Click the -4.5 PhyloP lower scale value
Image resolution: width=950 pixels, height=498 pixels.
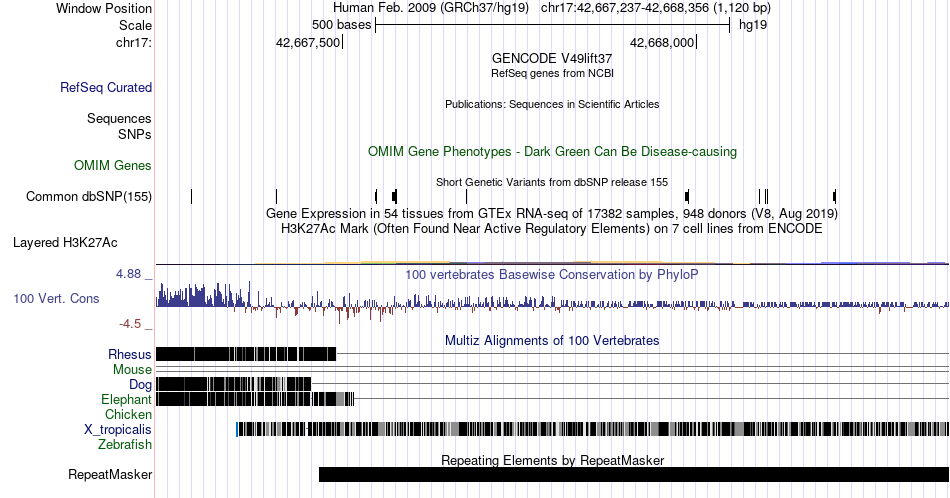pyautogui.click(x=130, y=324)
